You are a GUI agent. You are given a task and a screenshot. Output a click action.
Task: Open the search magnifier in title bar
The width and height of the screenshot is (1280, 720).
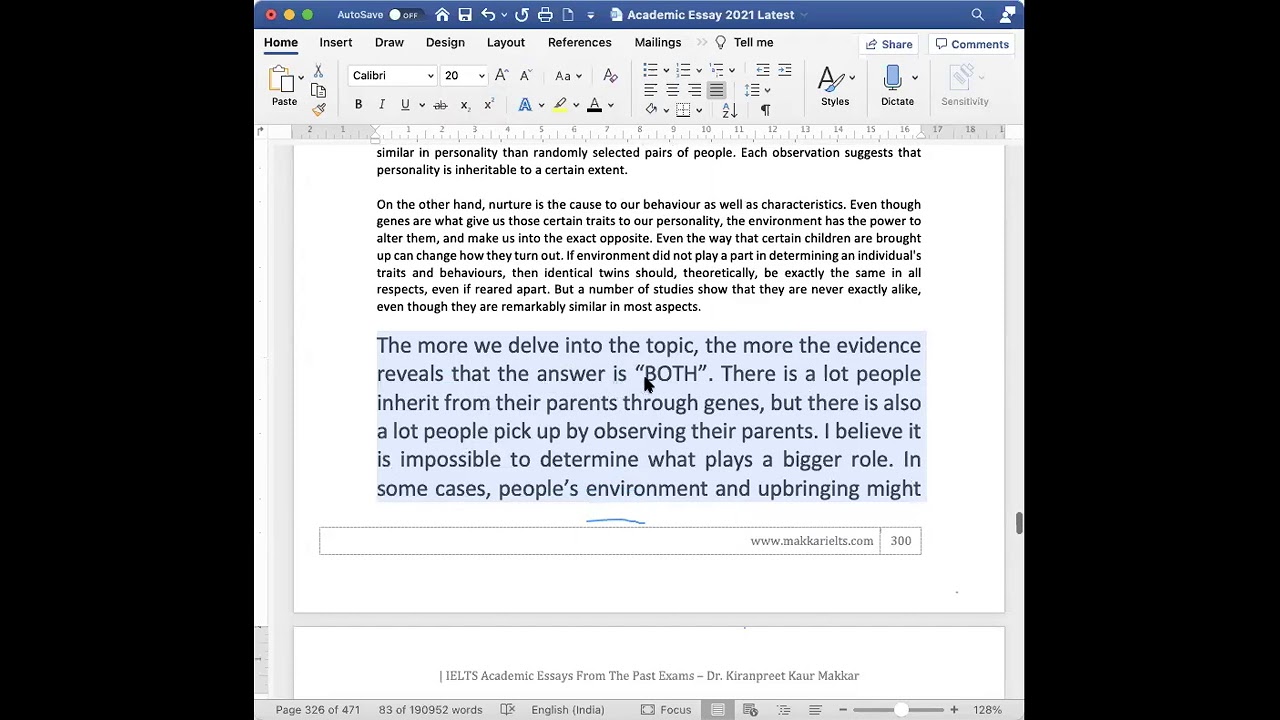[x=977, y=14]
